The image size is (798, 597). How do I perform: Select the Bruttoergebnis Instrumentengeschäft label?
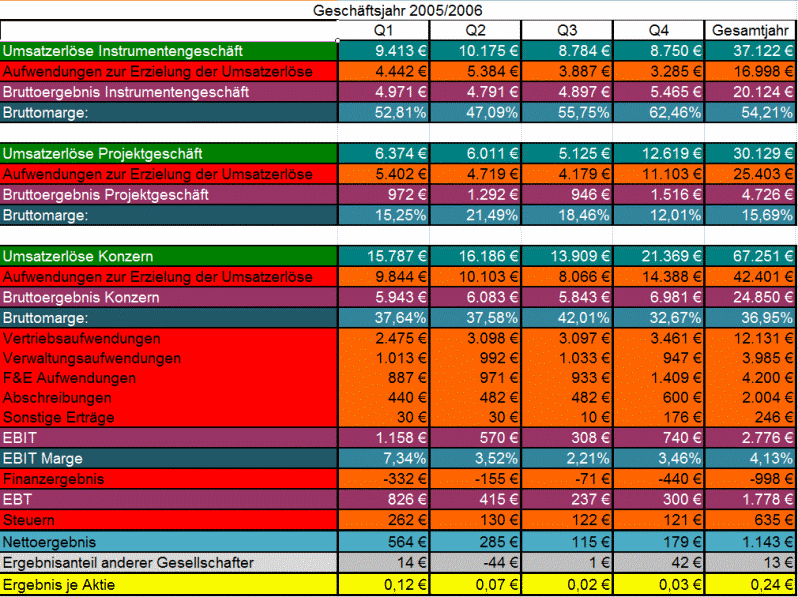(169, 92)
